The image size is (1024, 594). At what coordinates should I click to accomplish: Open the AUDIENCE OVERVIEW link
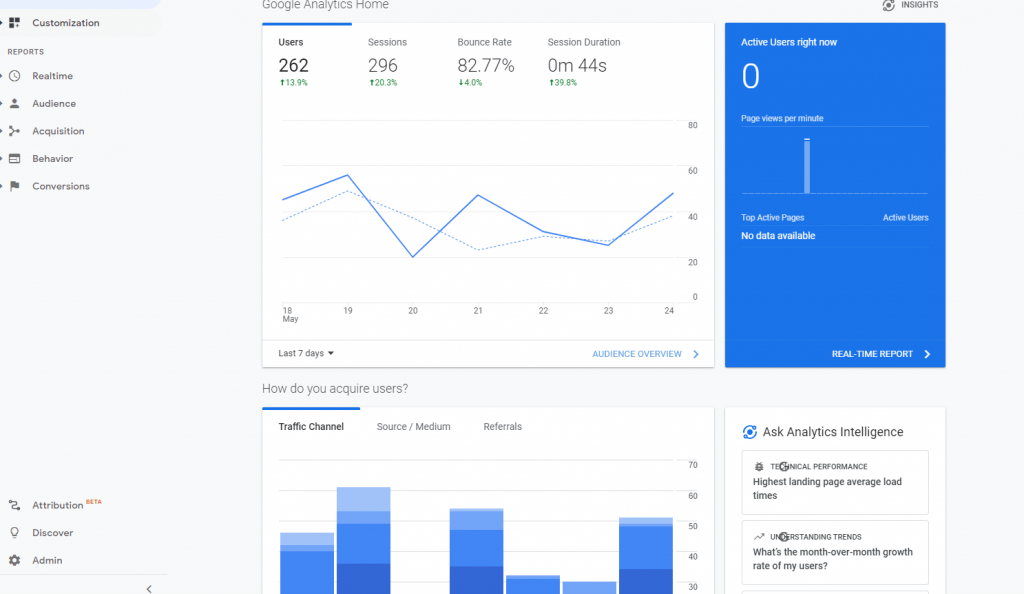(x=637, y=354)
